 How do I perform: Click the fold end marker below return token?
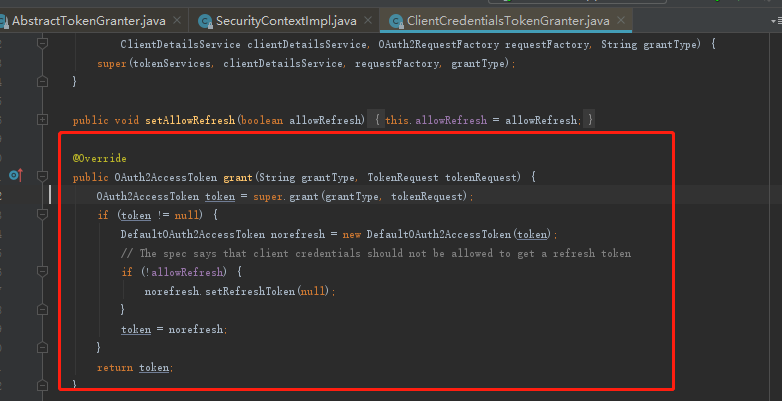pyautogui.click(x=42, y=385)
